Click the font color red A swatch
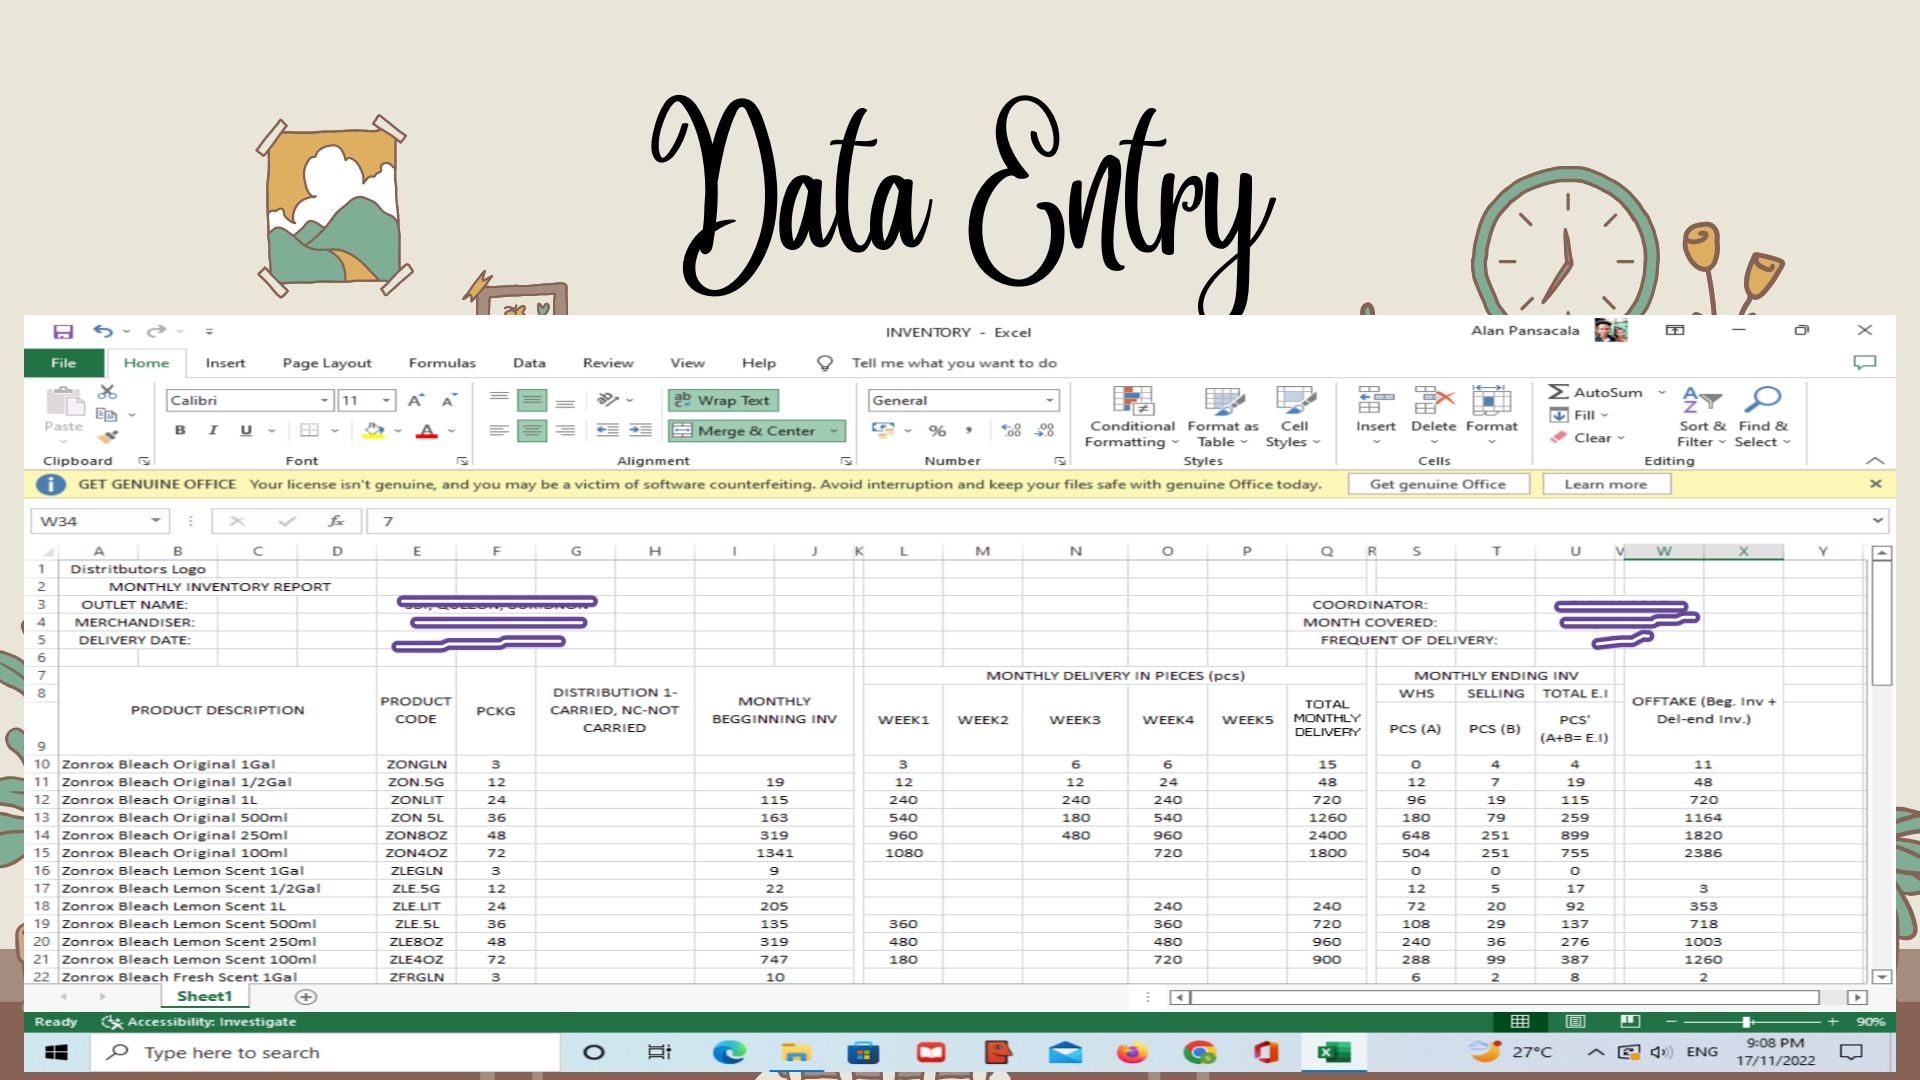 427,431
